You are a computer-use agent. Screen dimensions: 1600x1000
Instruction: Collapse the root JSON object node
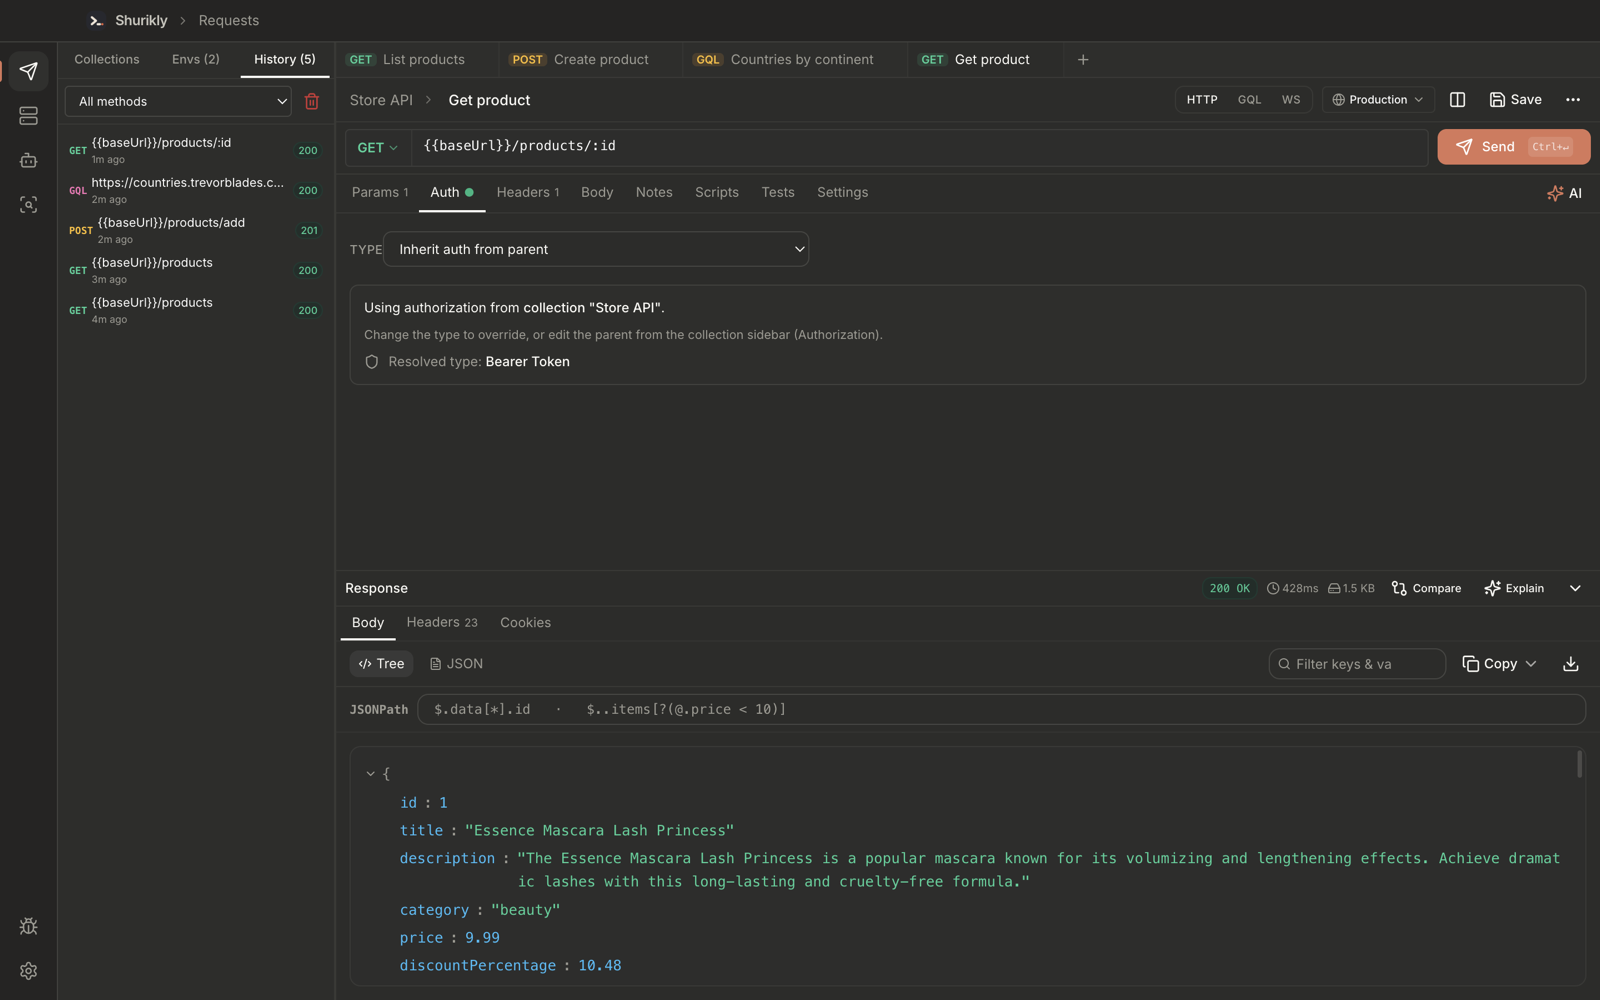(370, 774)
